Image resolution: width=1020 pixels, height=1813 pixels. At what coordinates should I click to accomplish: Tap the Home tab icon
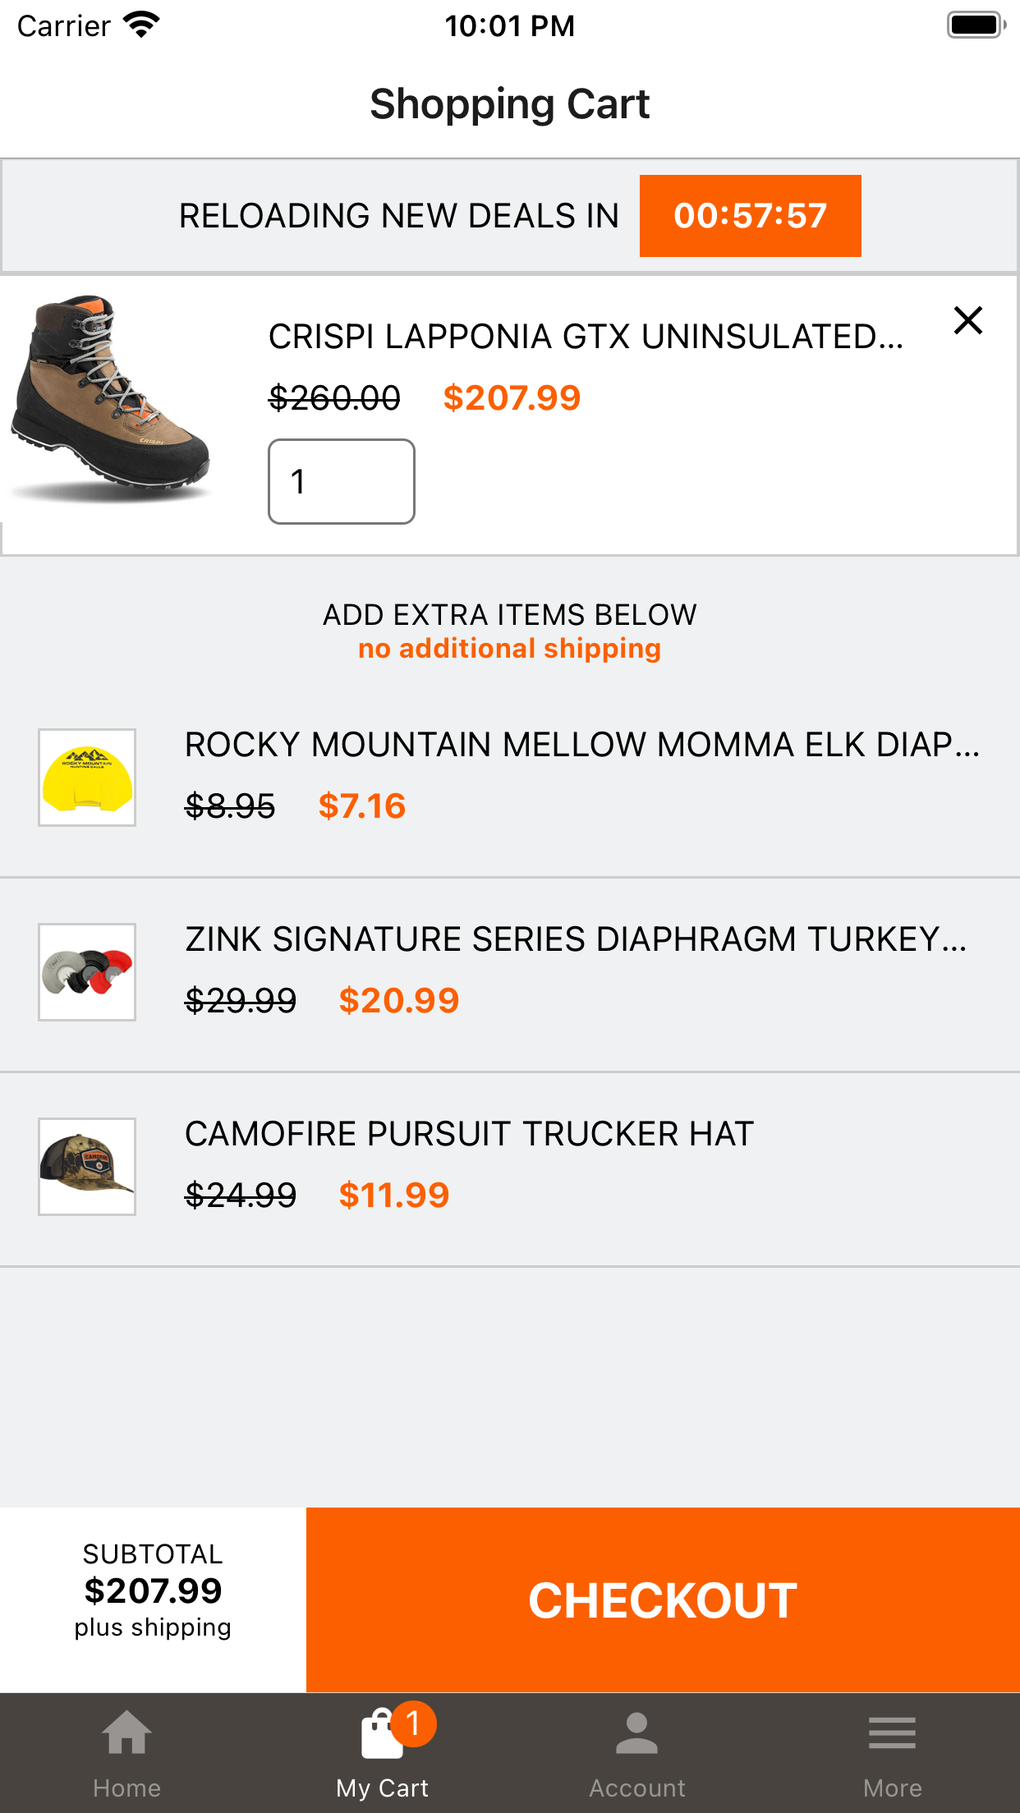point(127,1734)
